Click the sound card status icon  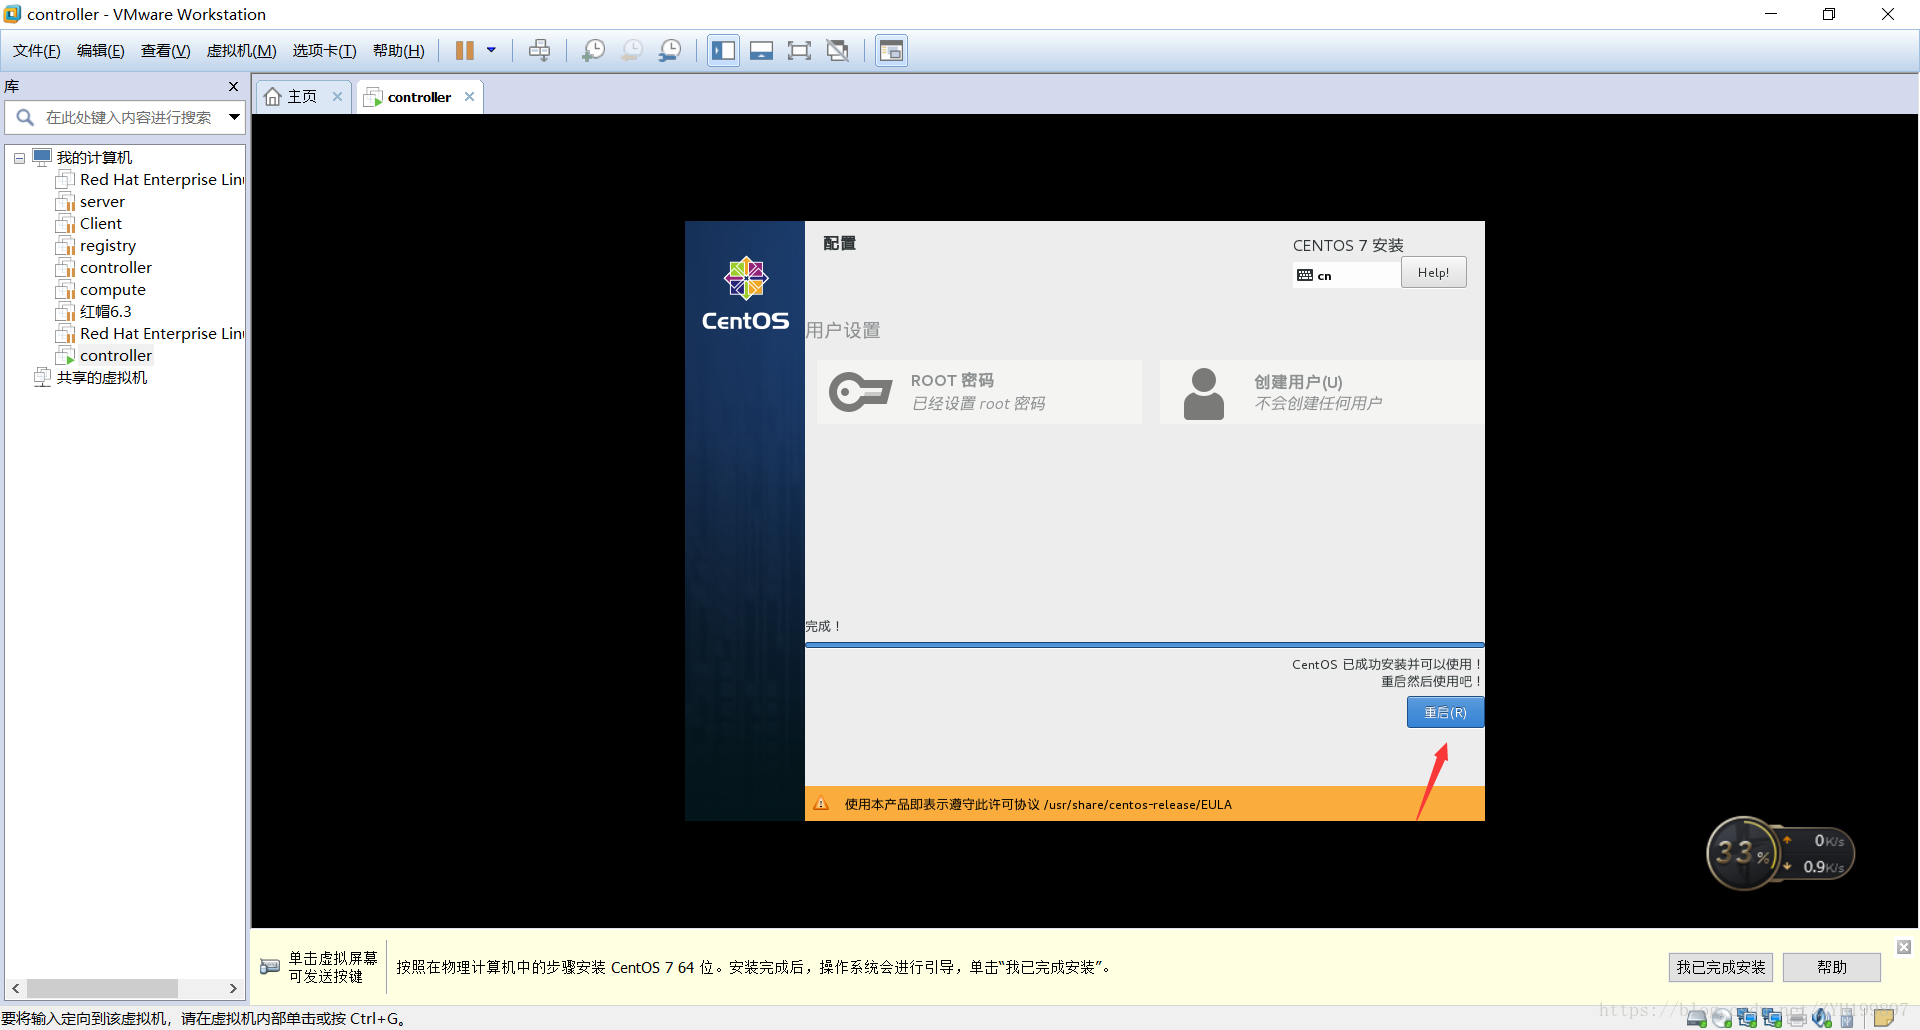(x=1822, y=1018)
